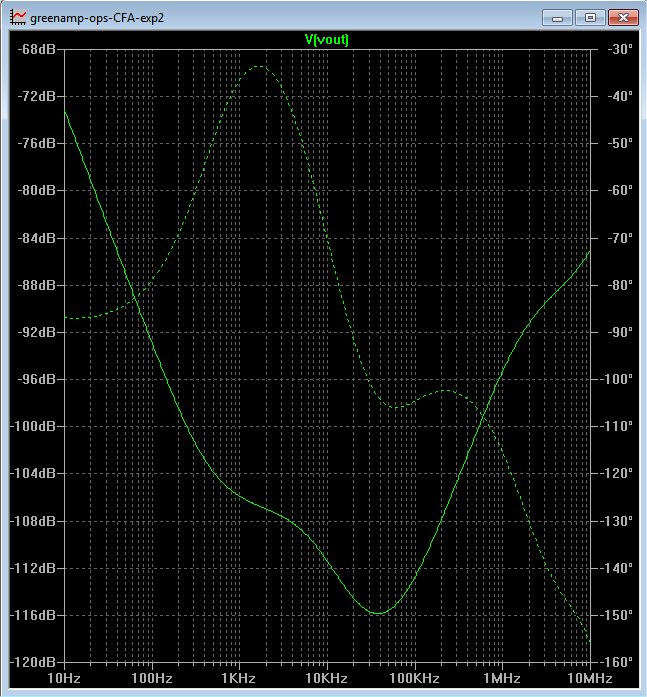Screen dimensions: 647x697
Task: Click the -100dB magnitude axis label
Action: click(x=33, y=426)
